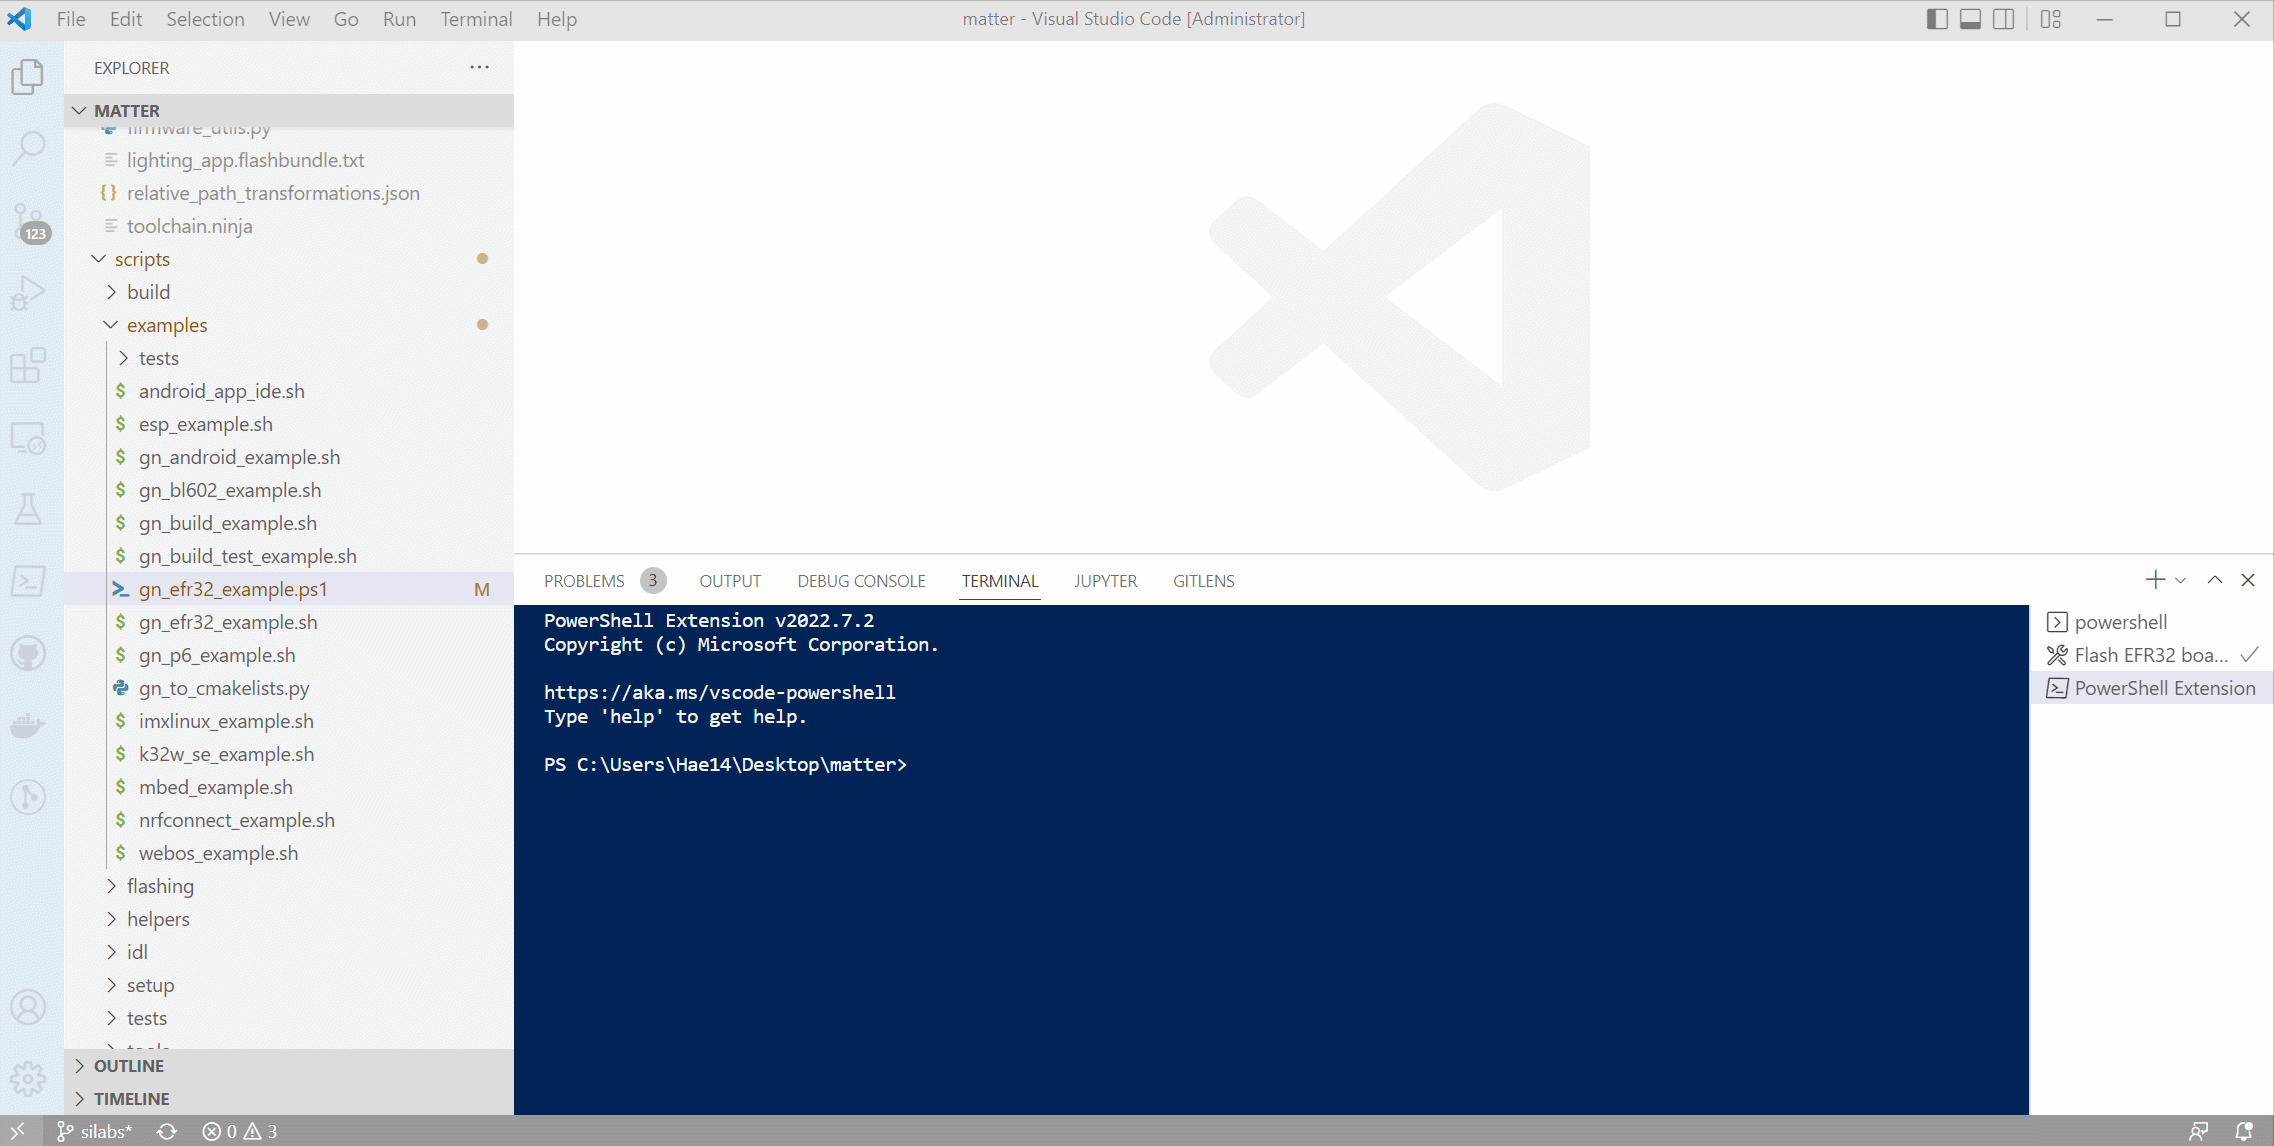Open gn_efr32_example.ps1 file
Screen dimensions: 2274x1146
point(289,589)
